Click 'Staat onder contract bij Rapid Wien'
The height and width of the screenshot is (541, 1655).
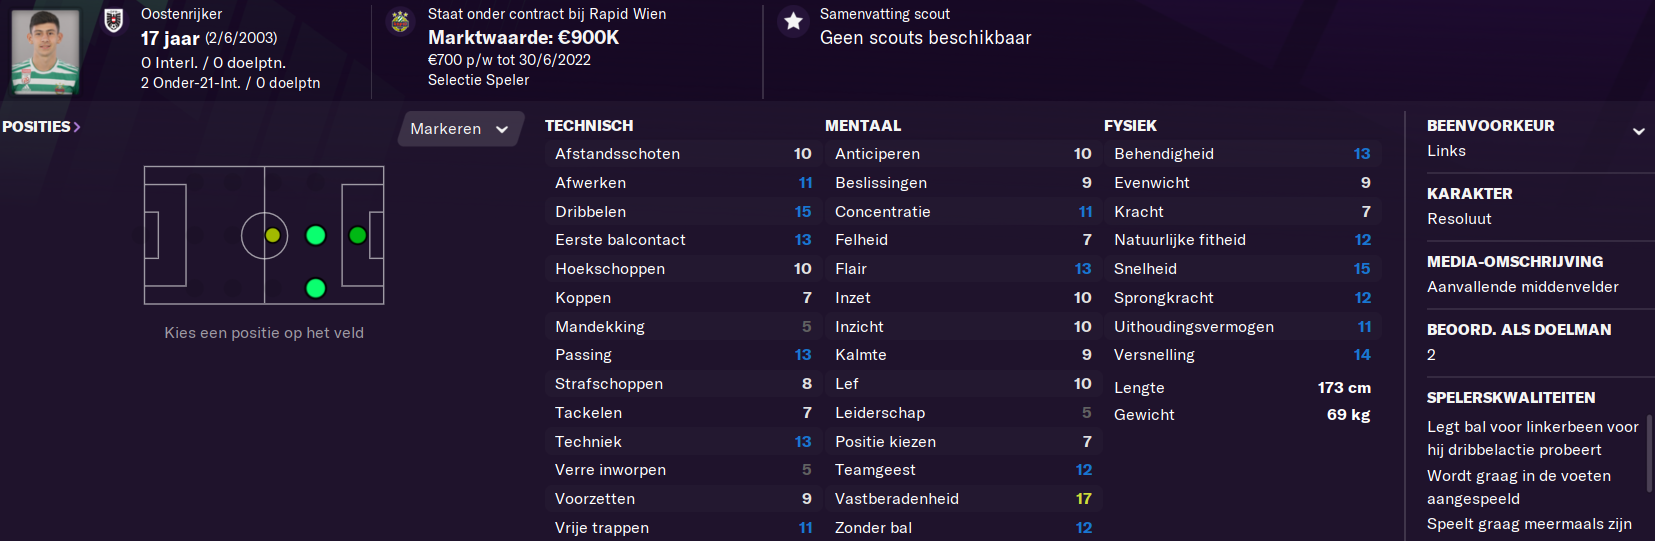(546, 14)
